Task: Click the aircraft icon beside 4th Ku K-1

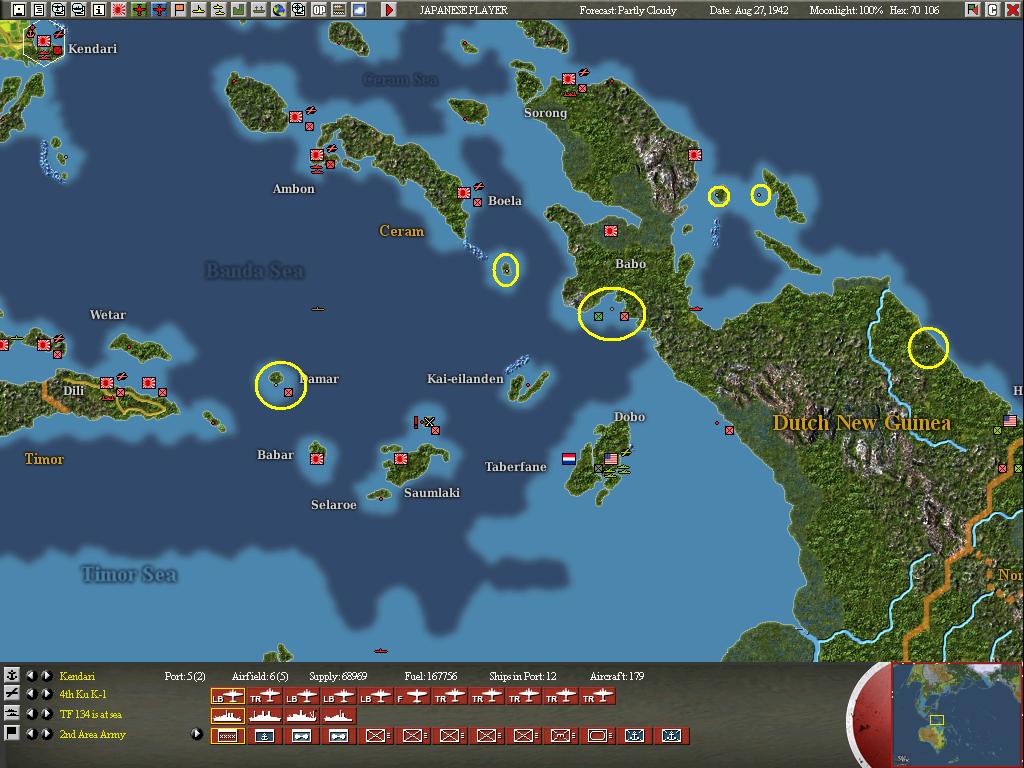Action: (x=11, y=694)
